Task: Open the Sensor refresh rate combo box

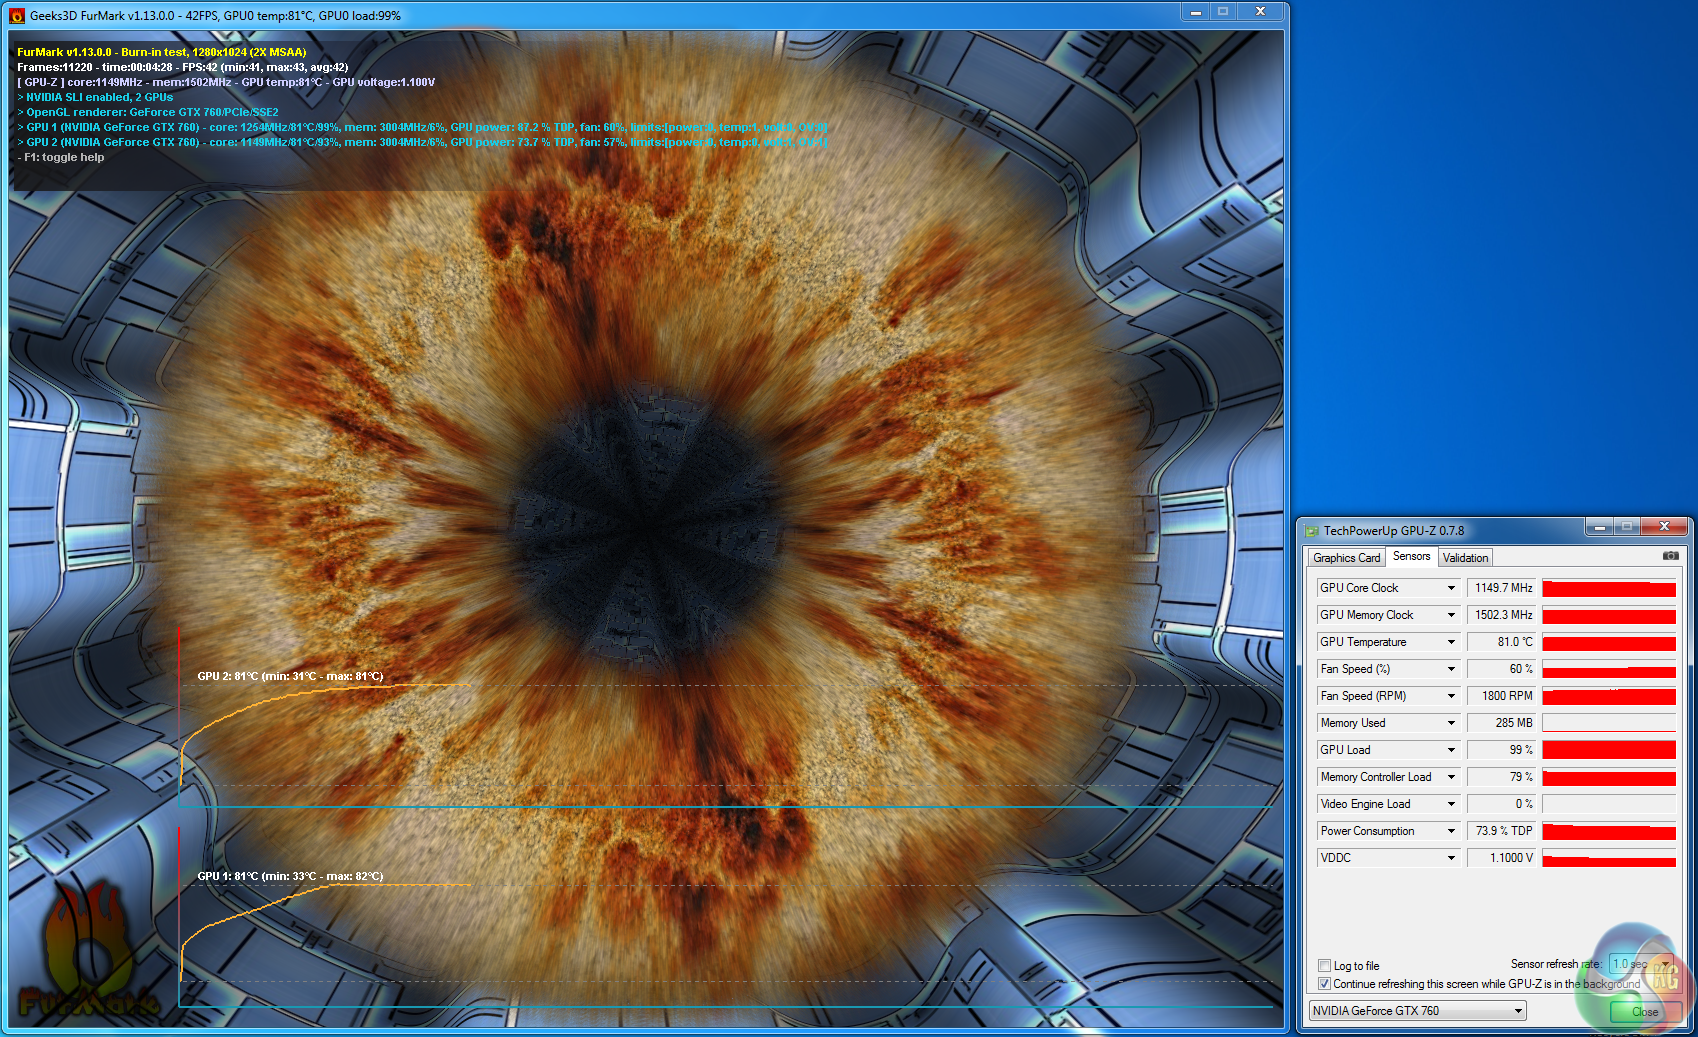Action: [x=1640, y=964]
